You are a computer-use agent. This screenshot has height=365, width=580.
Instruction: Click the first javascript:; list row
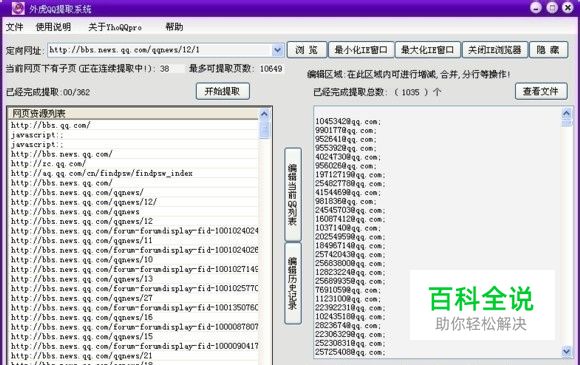click(133, 135)
